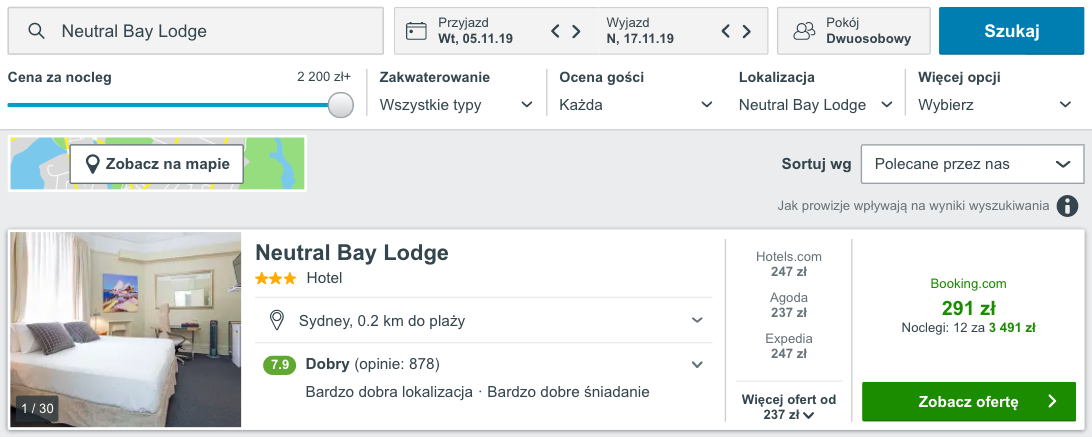Image resolution: width=1092 pixels, height=437 pixels.
Task: Click the 2 200 zł+ price value
Action: click(x=324, y=77)
